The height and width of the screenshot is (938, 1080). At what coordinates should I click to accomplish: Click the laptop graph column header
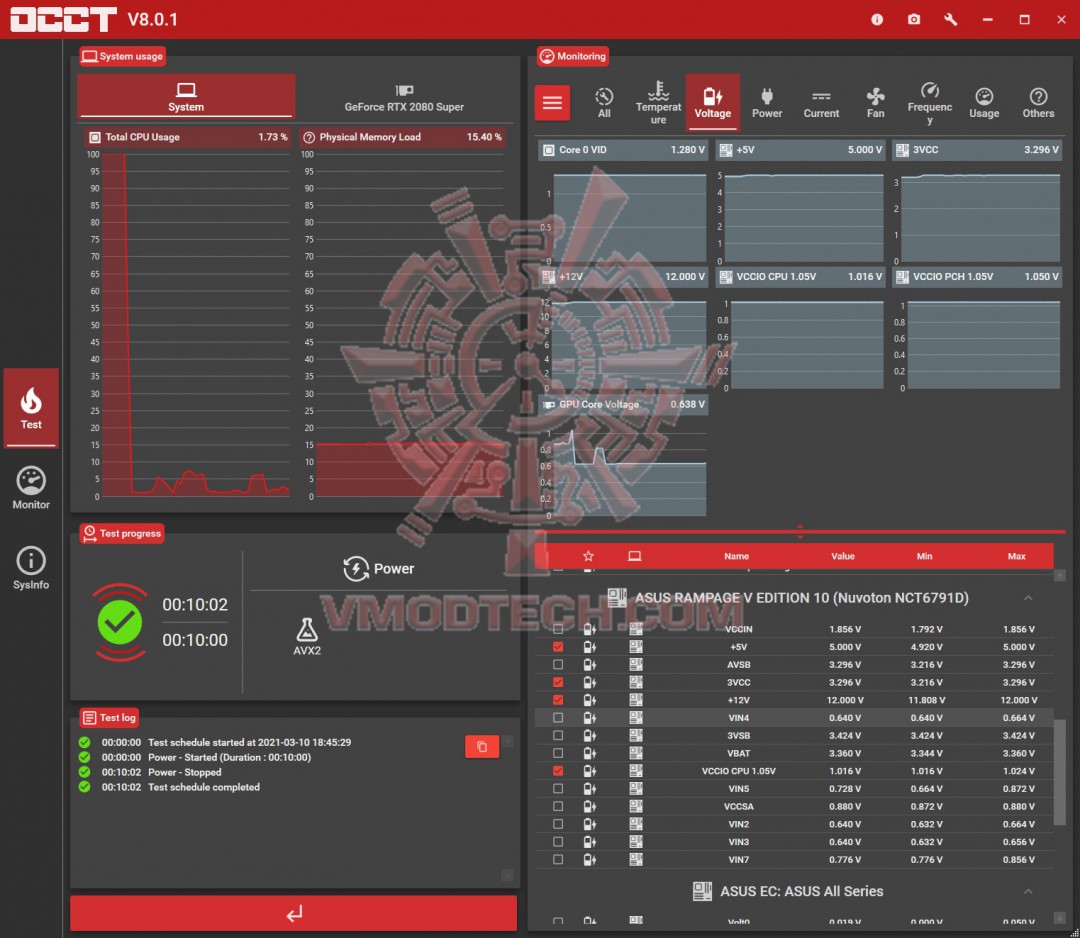634,556
